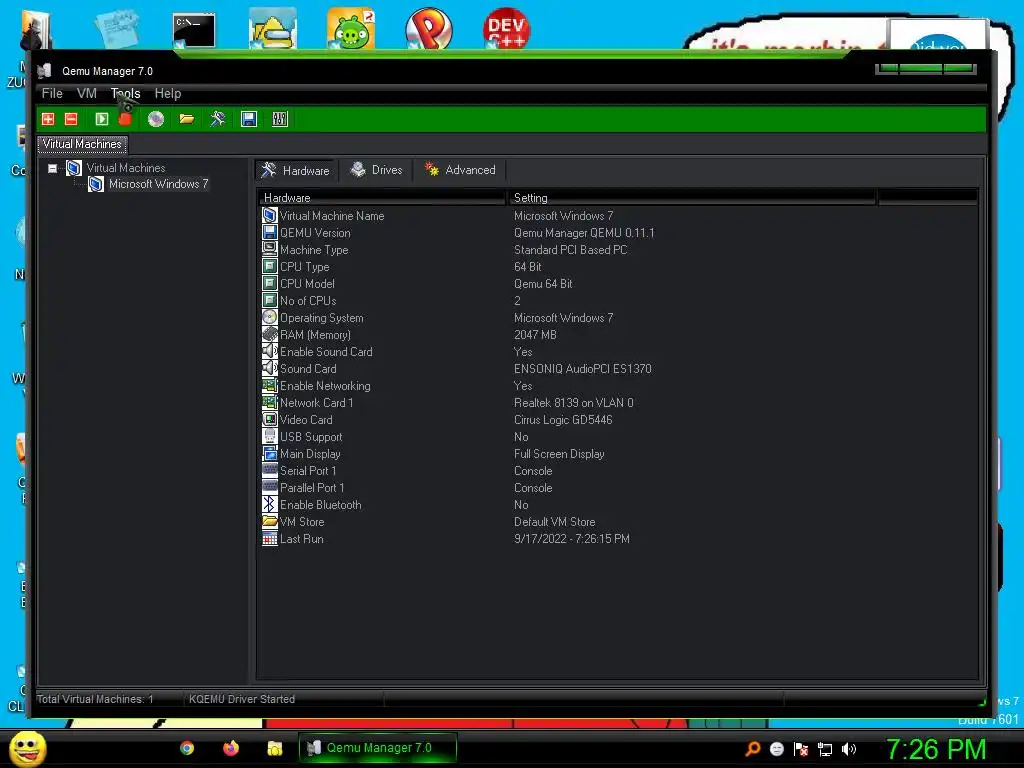Switch to the Hardware tab
Screen dimensions: 1024x768
295,170
